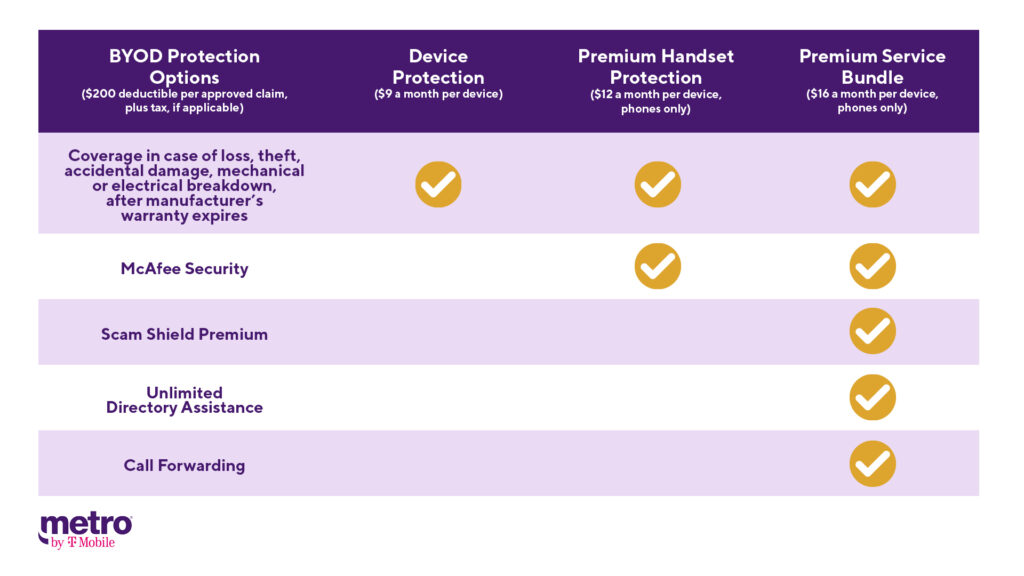The height and width of the screenshot is (576, 1024).
Task: Click the Call Forwarding row label
Action: (184, 465)
